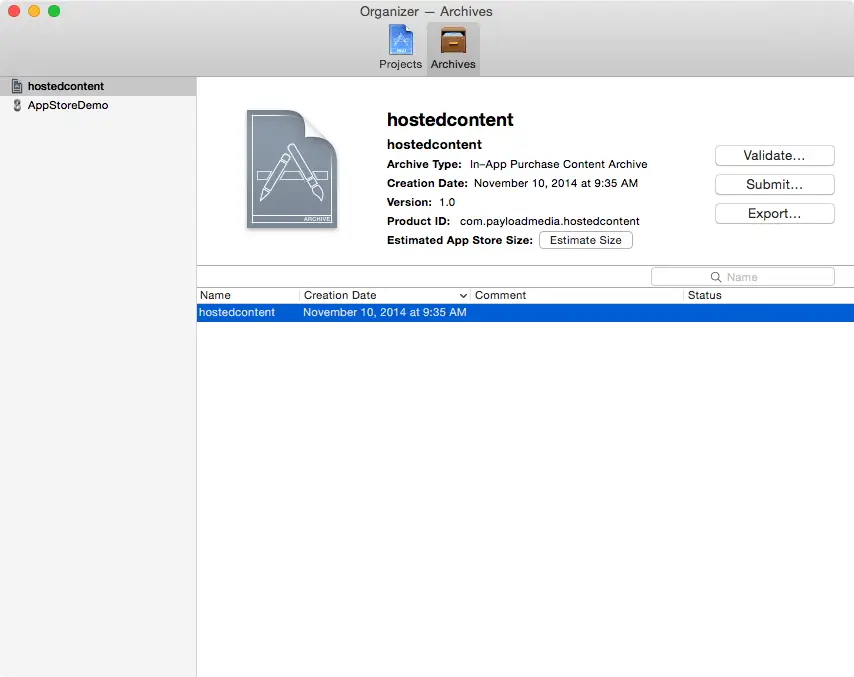
Task: Click the AppStoreDemo sidebar icon
Action: point(17,105)
